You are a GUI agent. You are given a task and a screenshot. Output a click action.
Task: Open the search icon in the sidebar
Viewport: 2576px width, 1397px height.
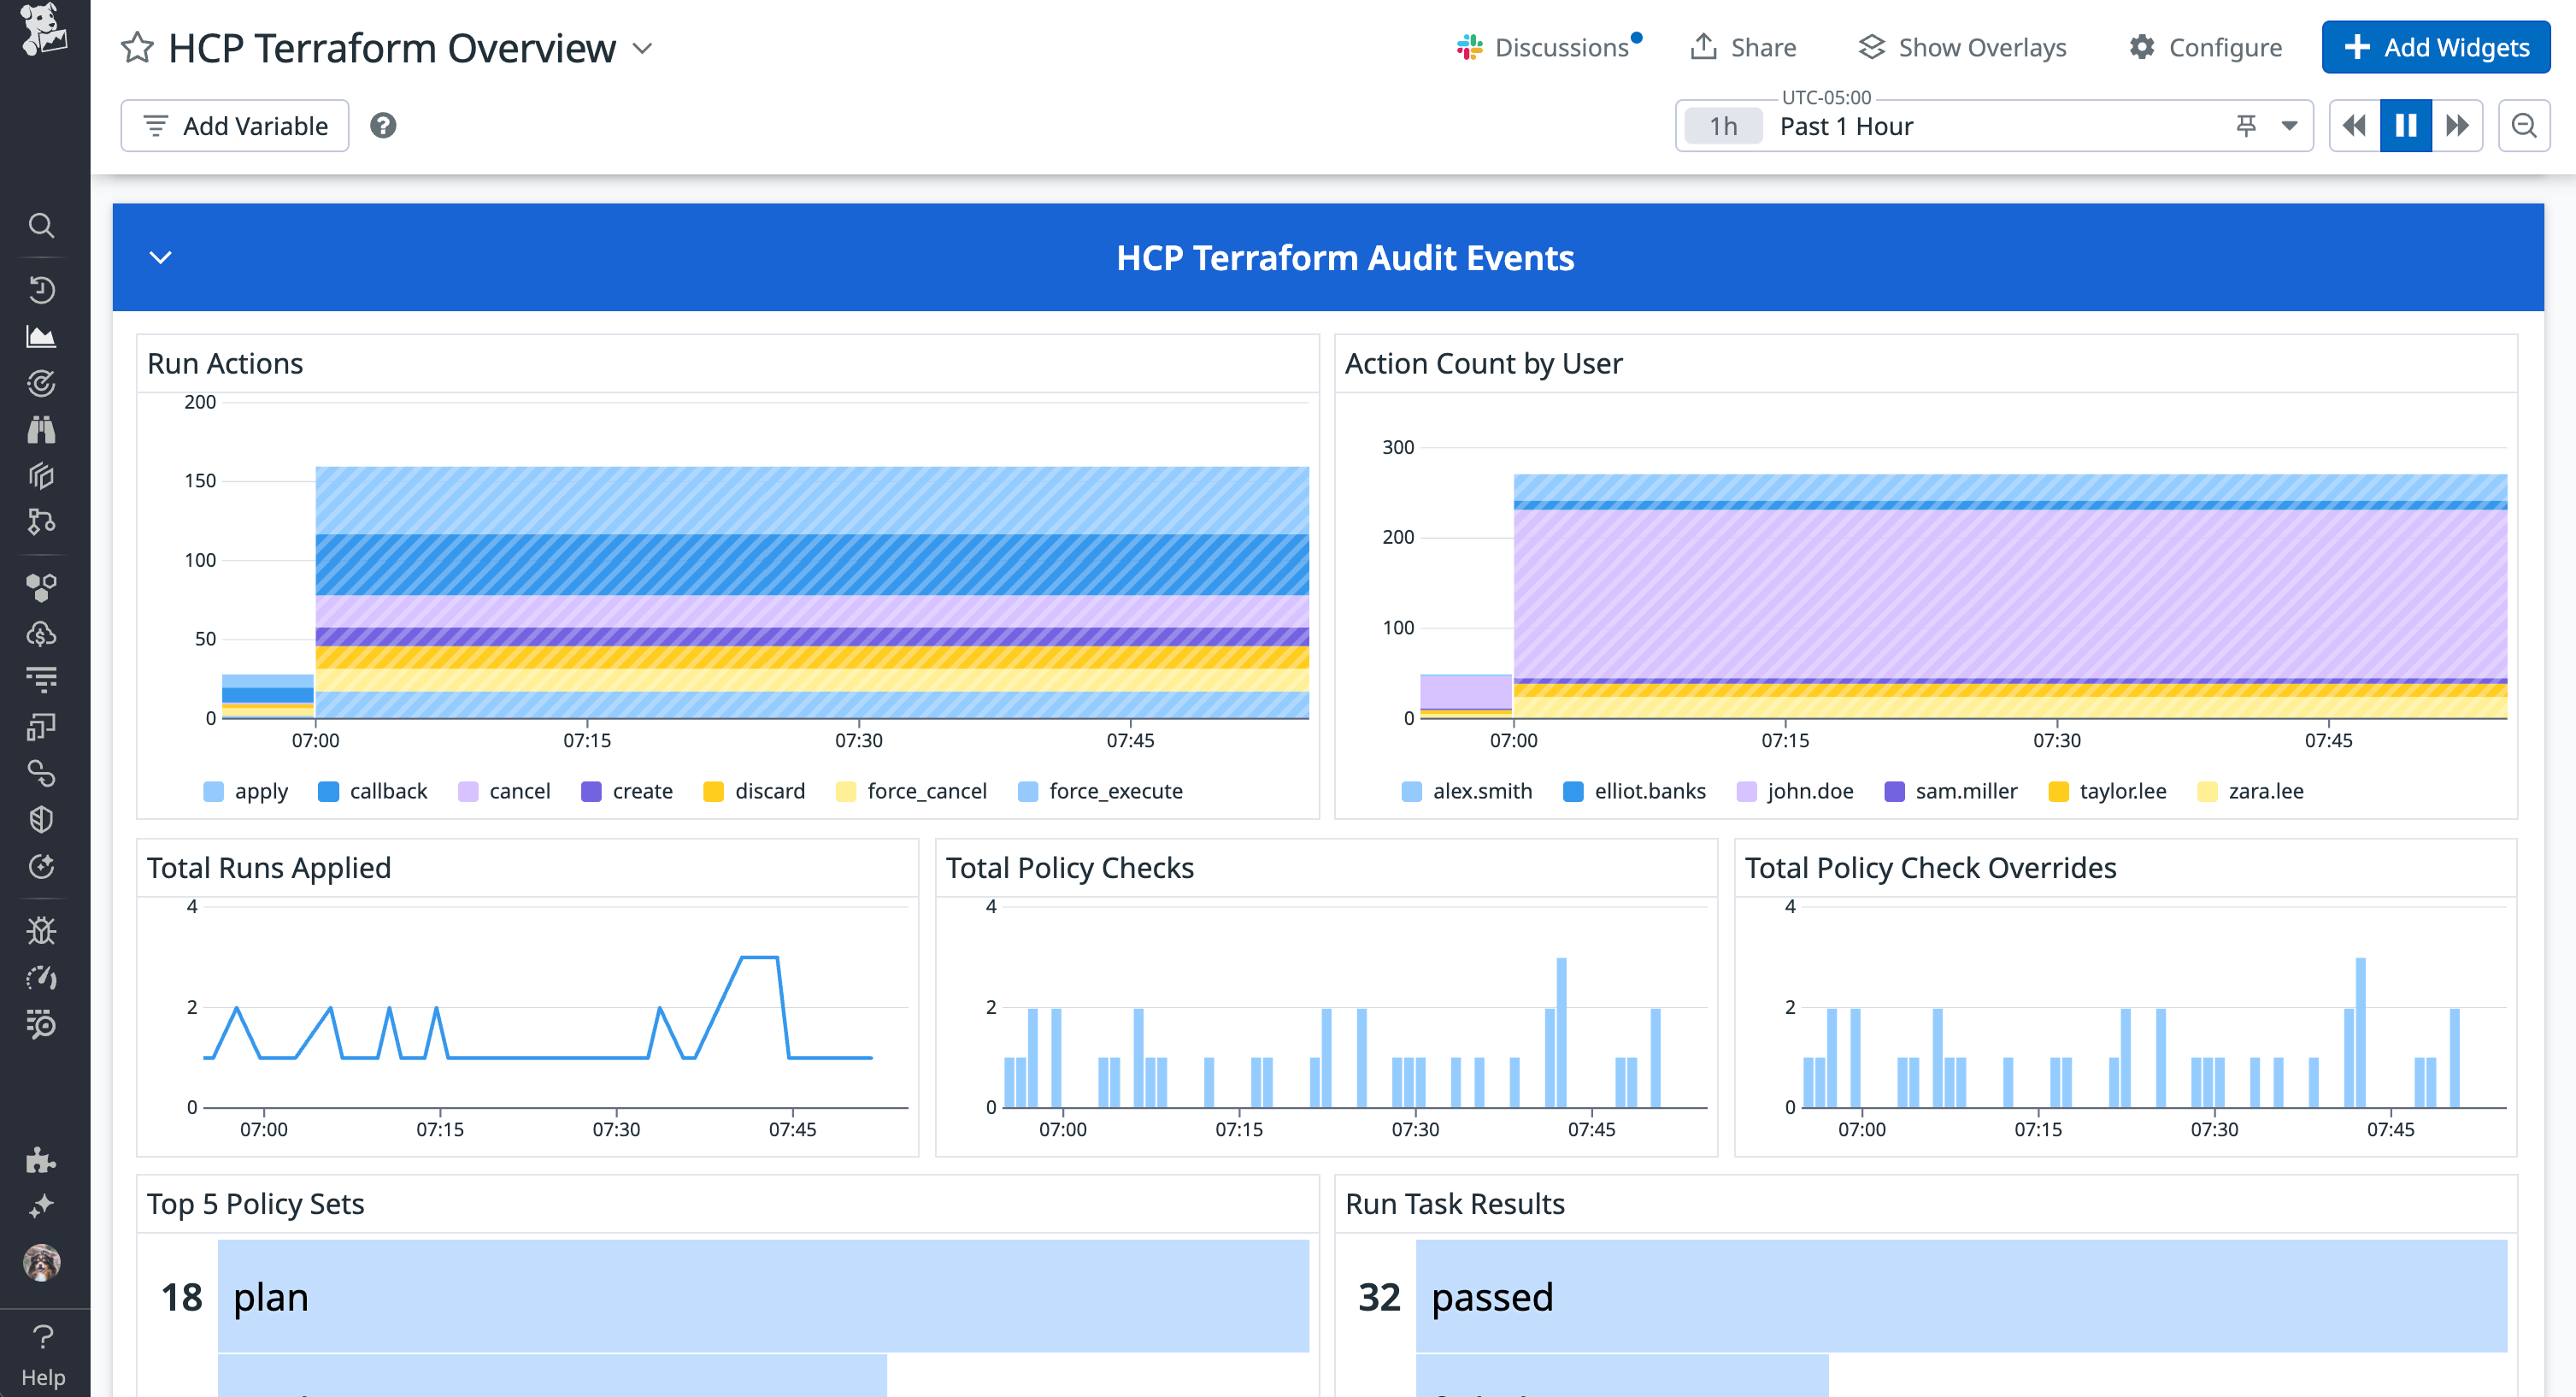(42, 226)
